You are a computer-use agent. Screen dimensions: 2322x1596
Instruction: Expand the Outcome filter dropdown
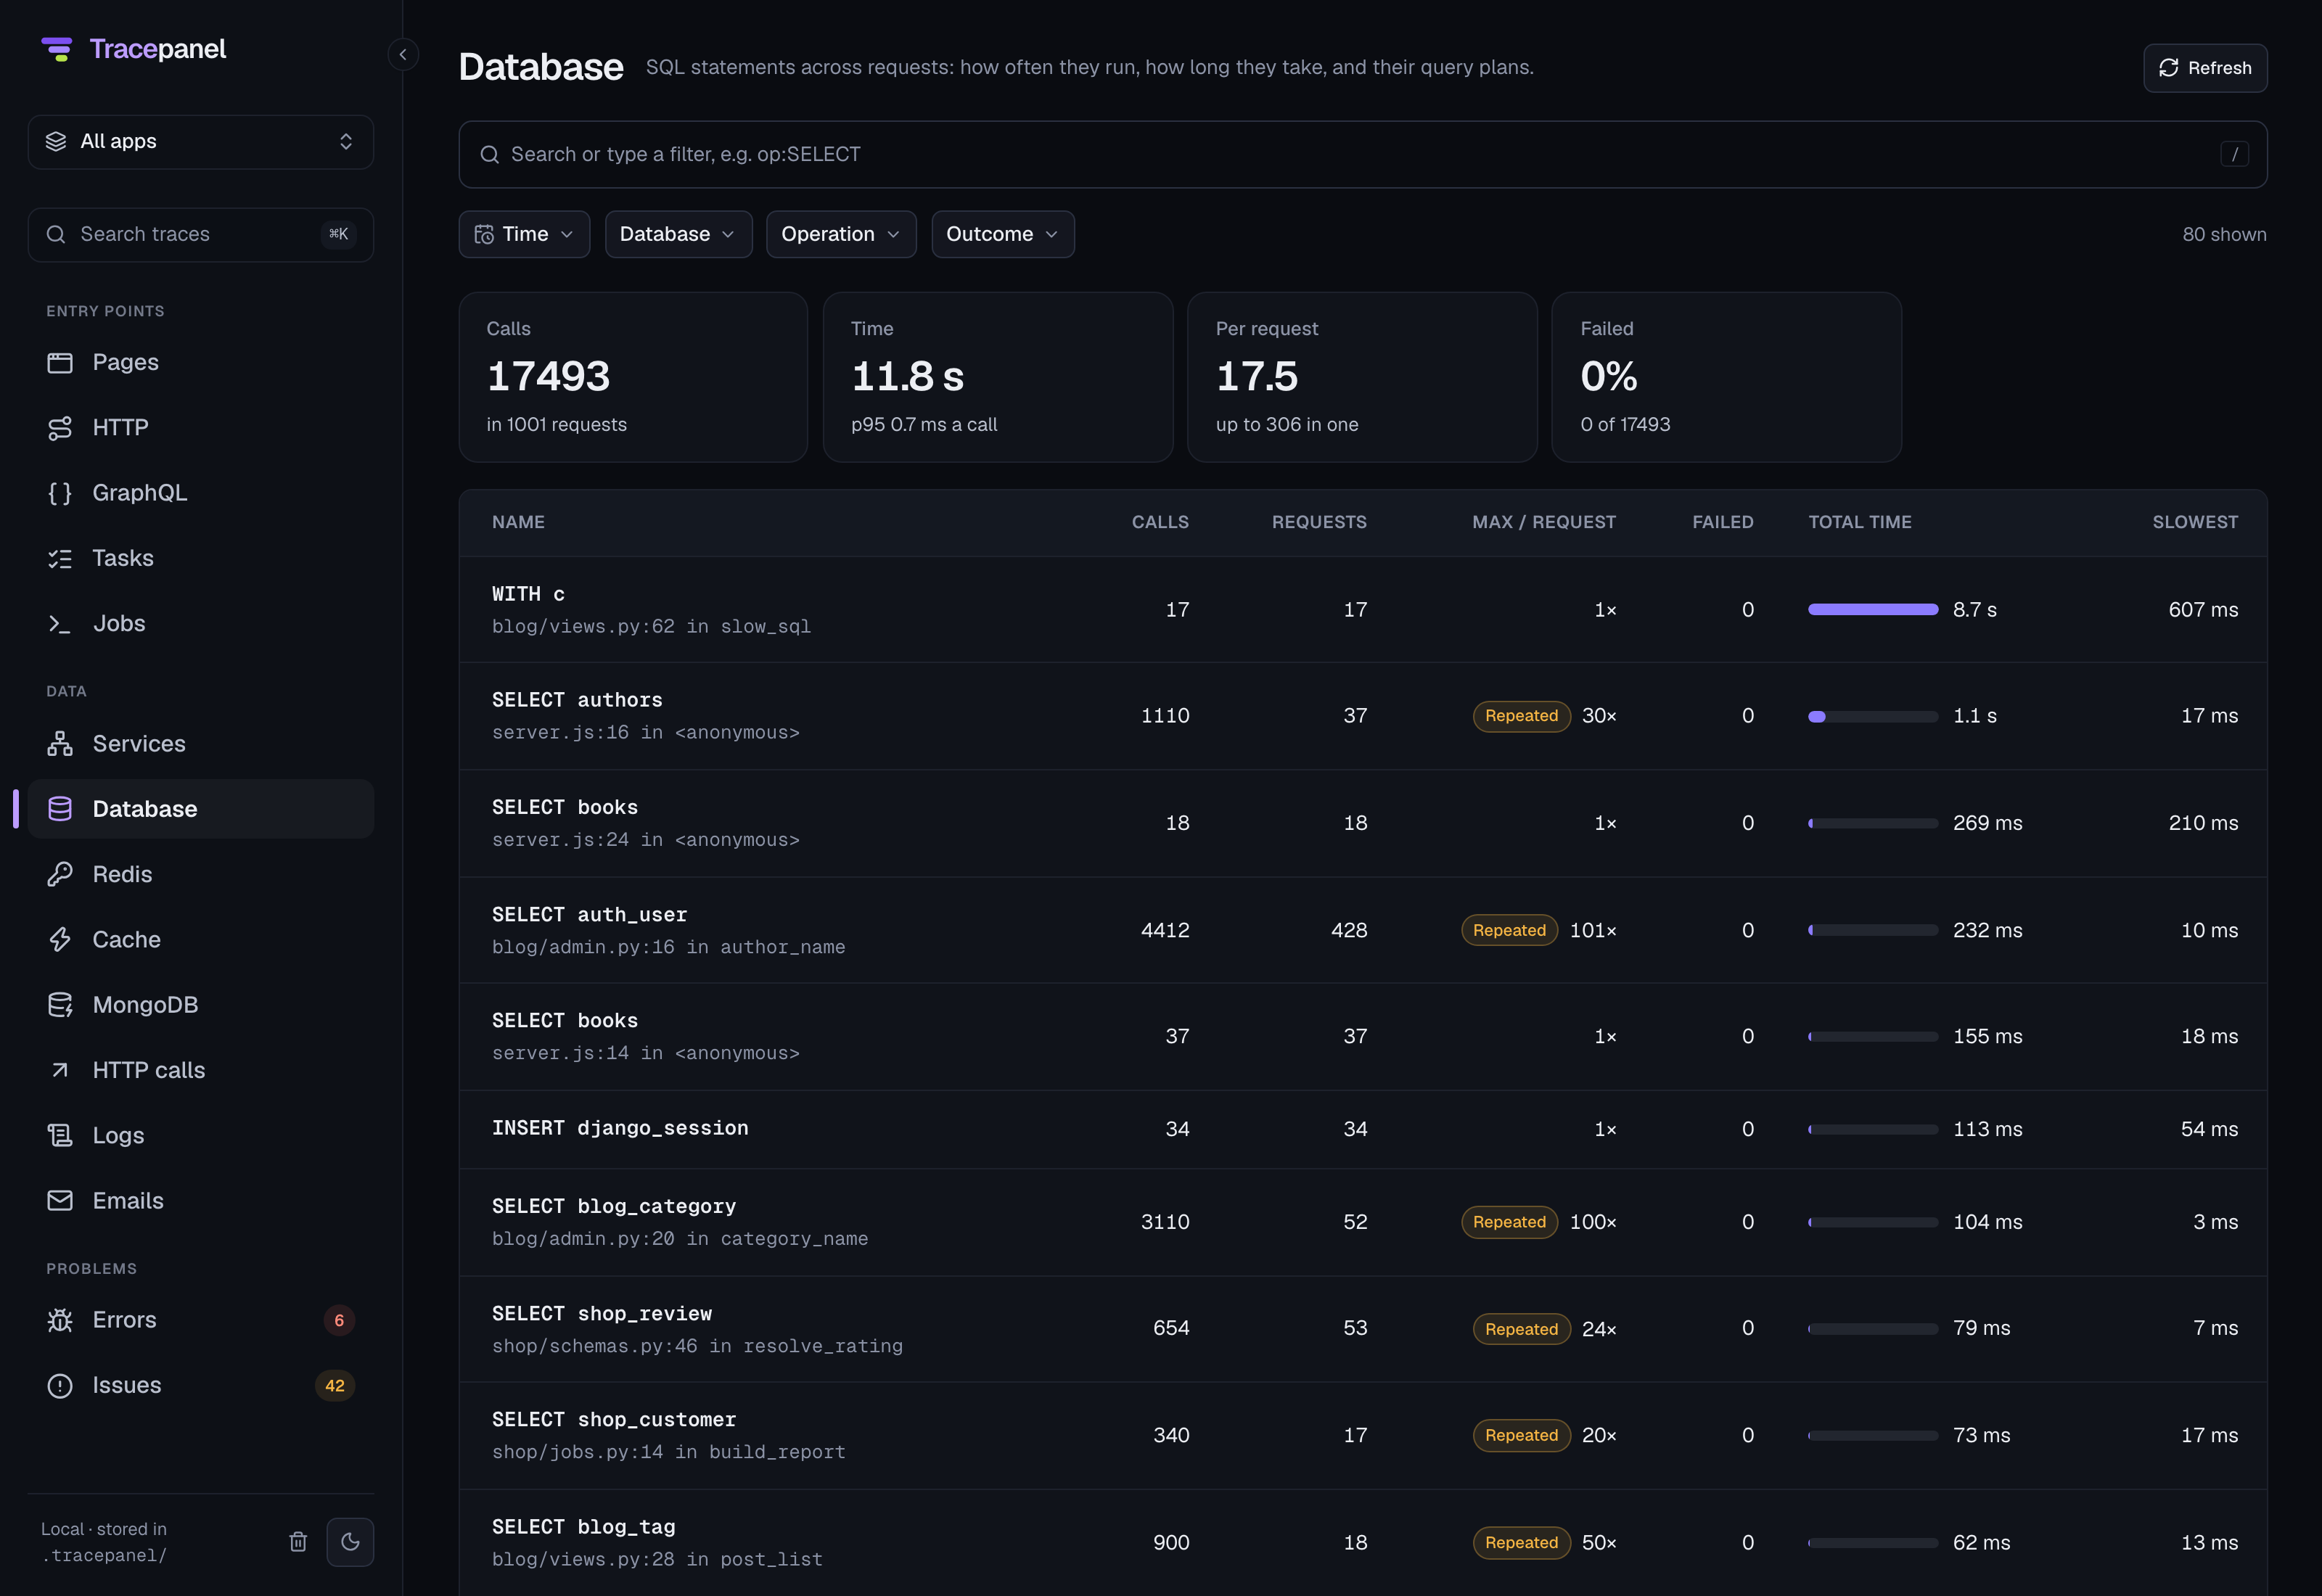[1003, 234]
